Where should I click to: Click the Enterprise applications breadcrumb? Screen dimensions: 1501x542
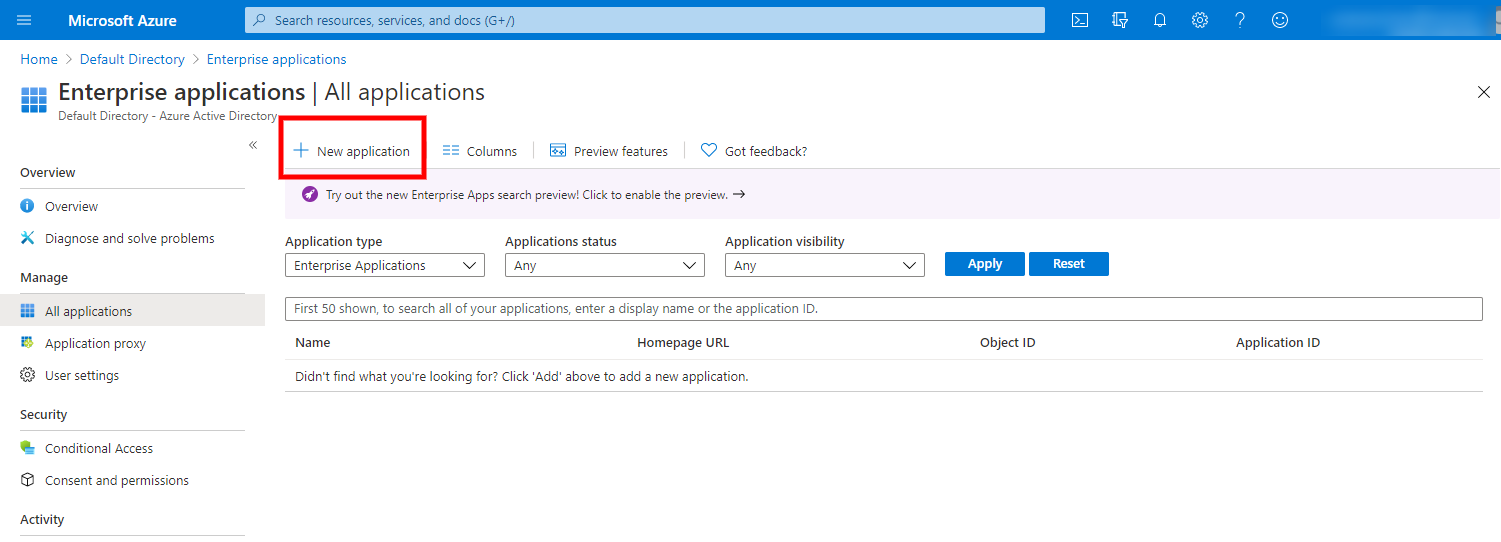277,59
